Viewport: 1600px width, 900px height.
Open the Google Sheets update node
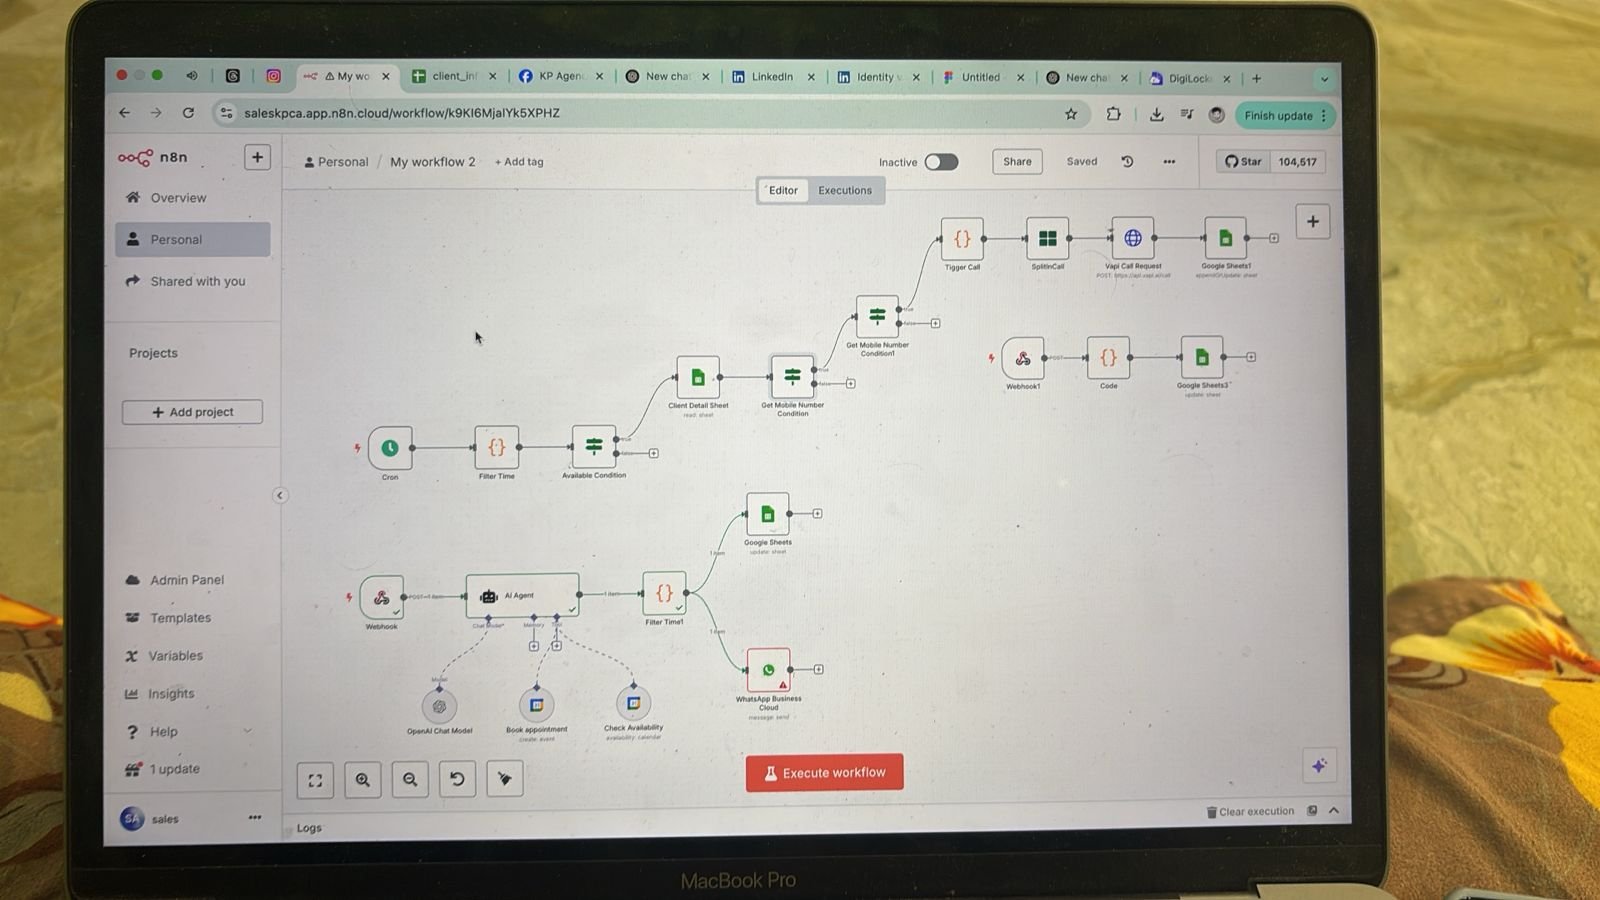tap(767, 514)
